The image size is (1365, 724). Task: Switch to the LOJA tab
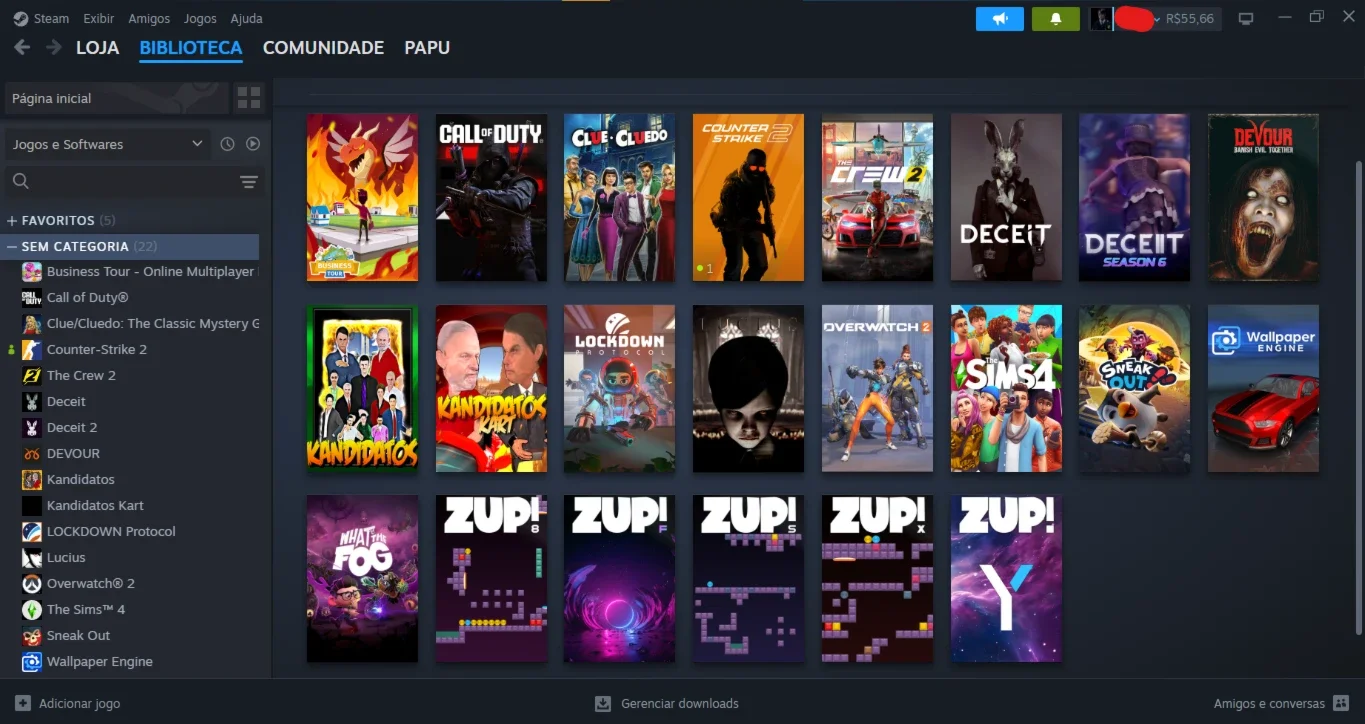97,47
